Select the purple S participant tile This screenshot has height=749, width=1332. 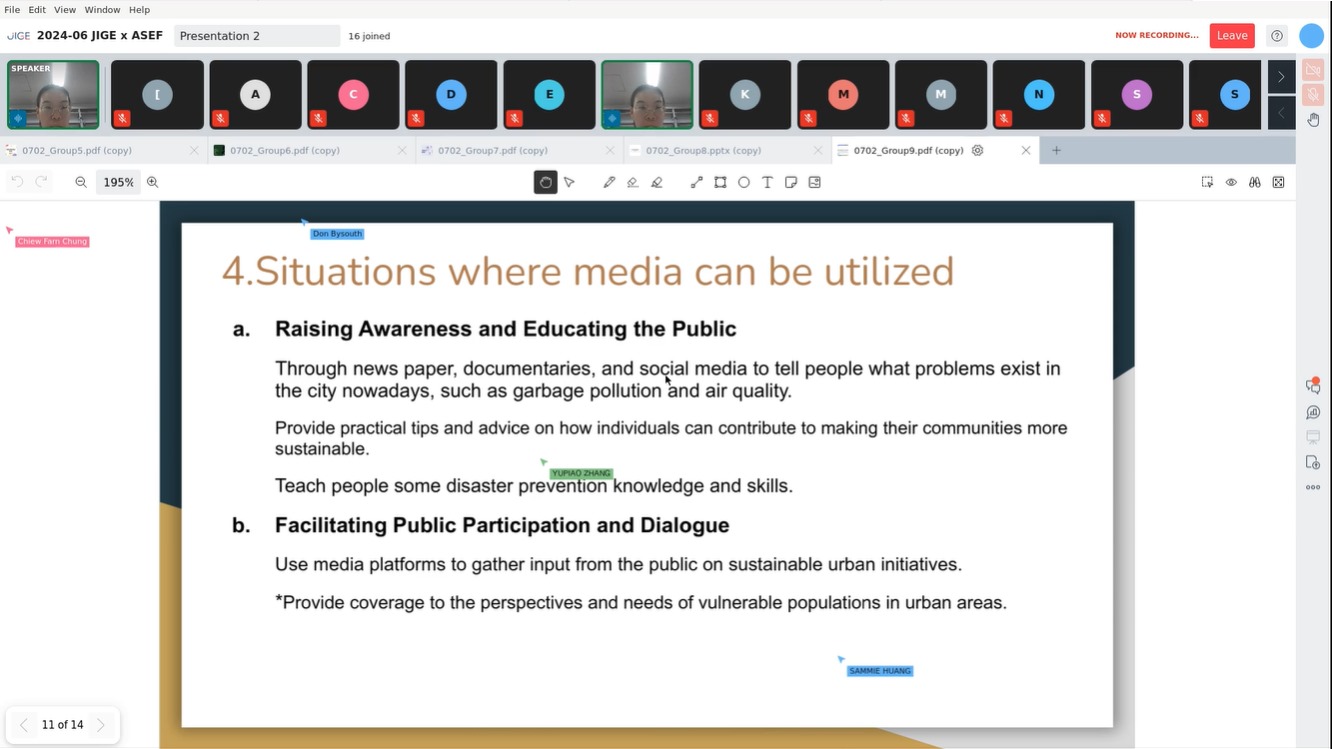(1136, 94)
